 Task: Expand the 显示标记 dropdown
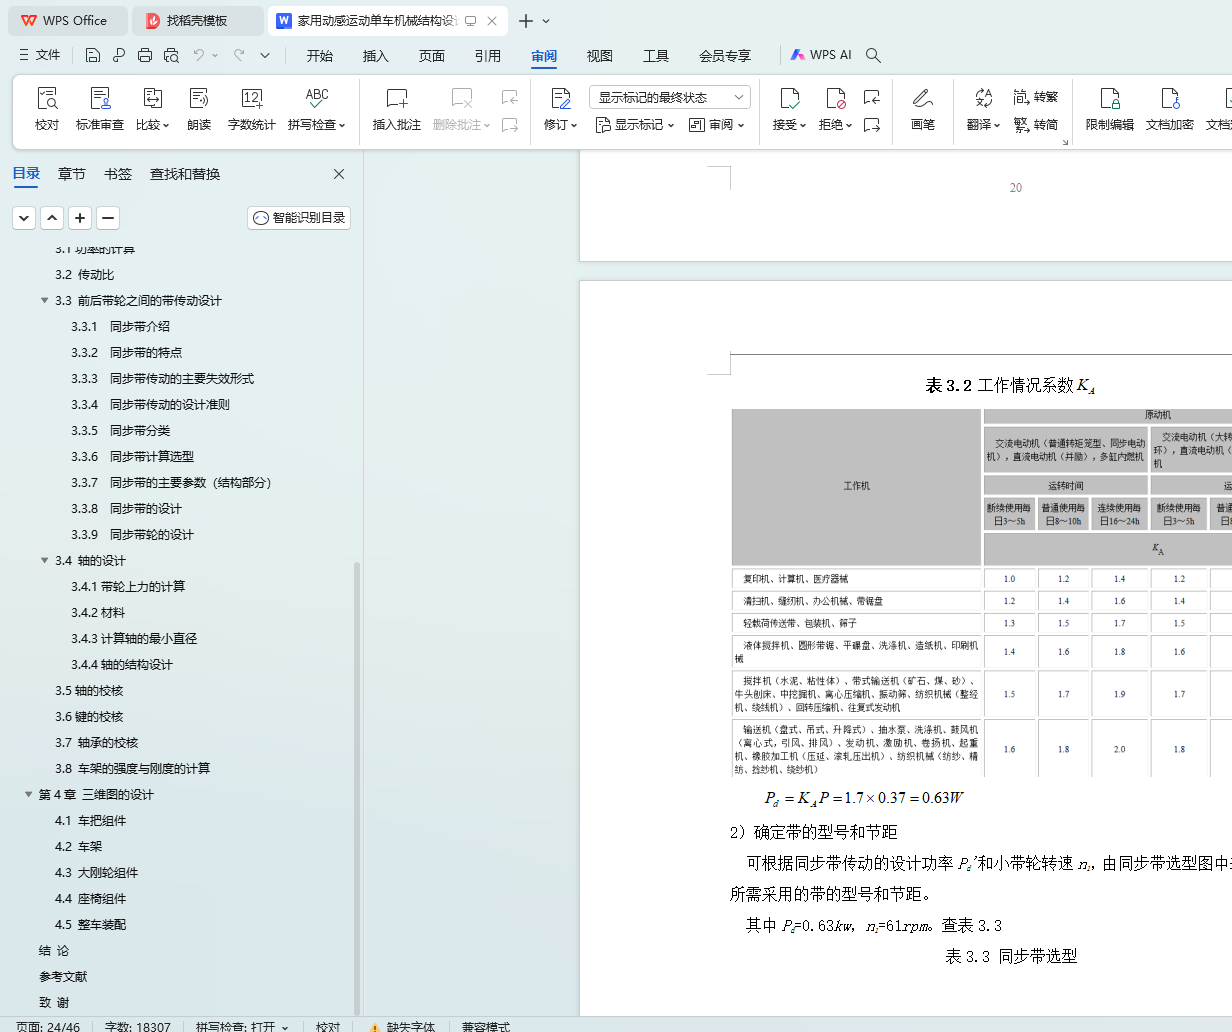click(x=635, y=125)
